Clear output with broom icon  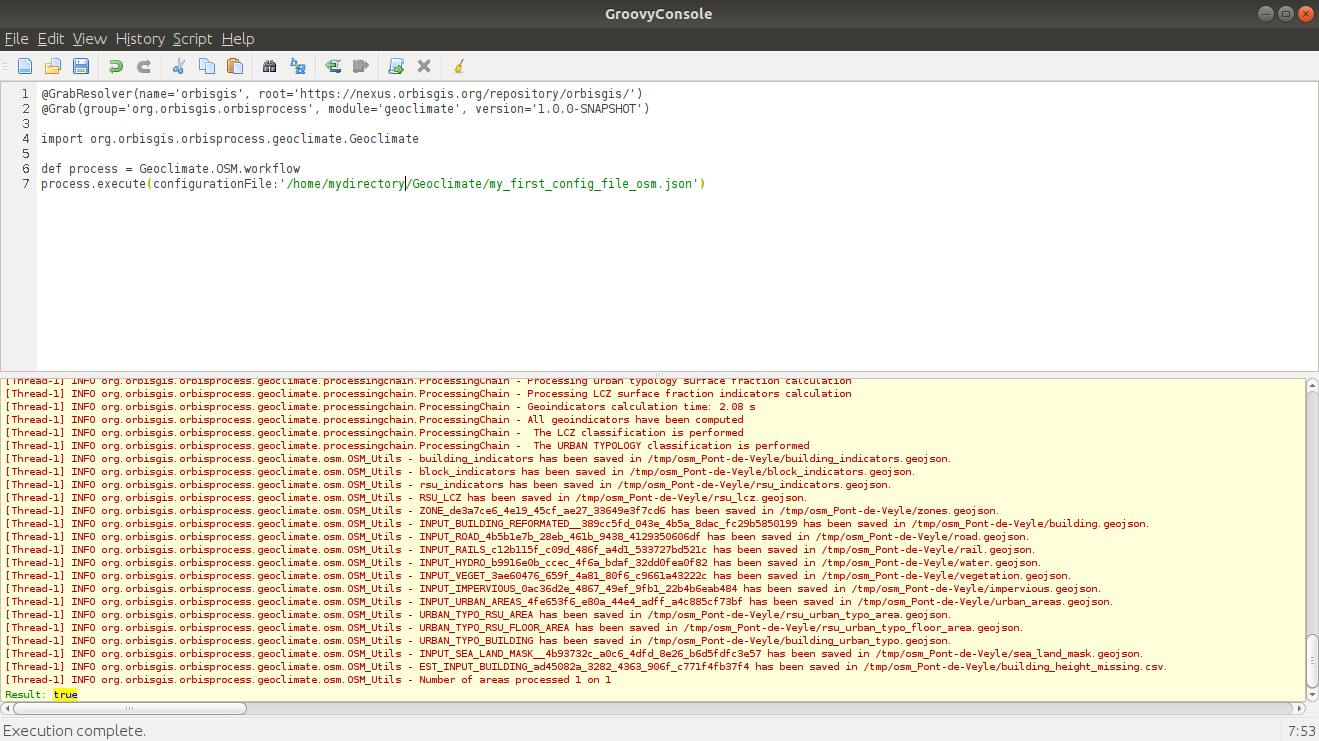click(x=459, y=66)
